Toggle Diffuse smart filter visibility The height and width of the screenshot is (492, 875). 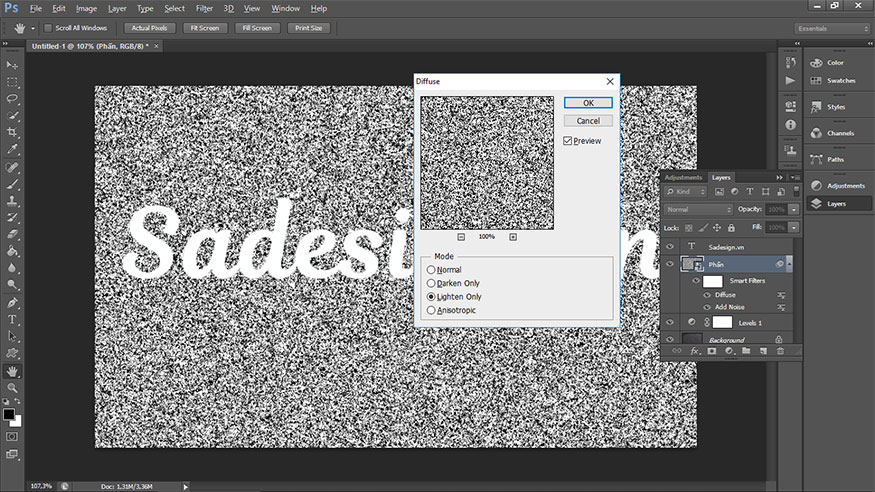tap(707, 295)
